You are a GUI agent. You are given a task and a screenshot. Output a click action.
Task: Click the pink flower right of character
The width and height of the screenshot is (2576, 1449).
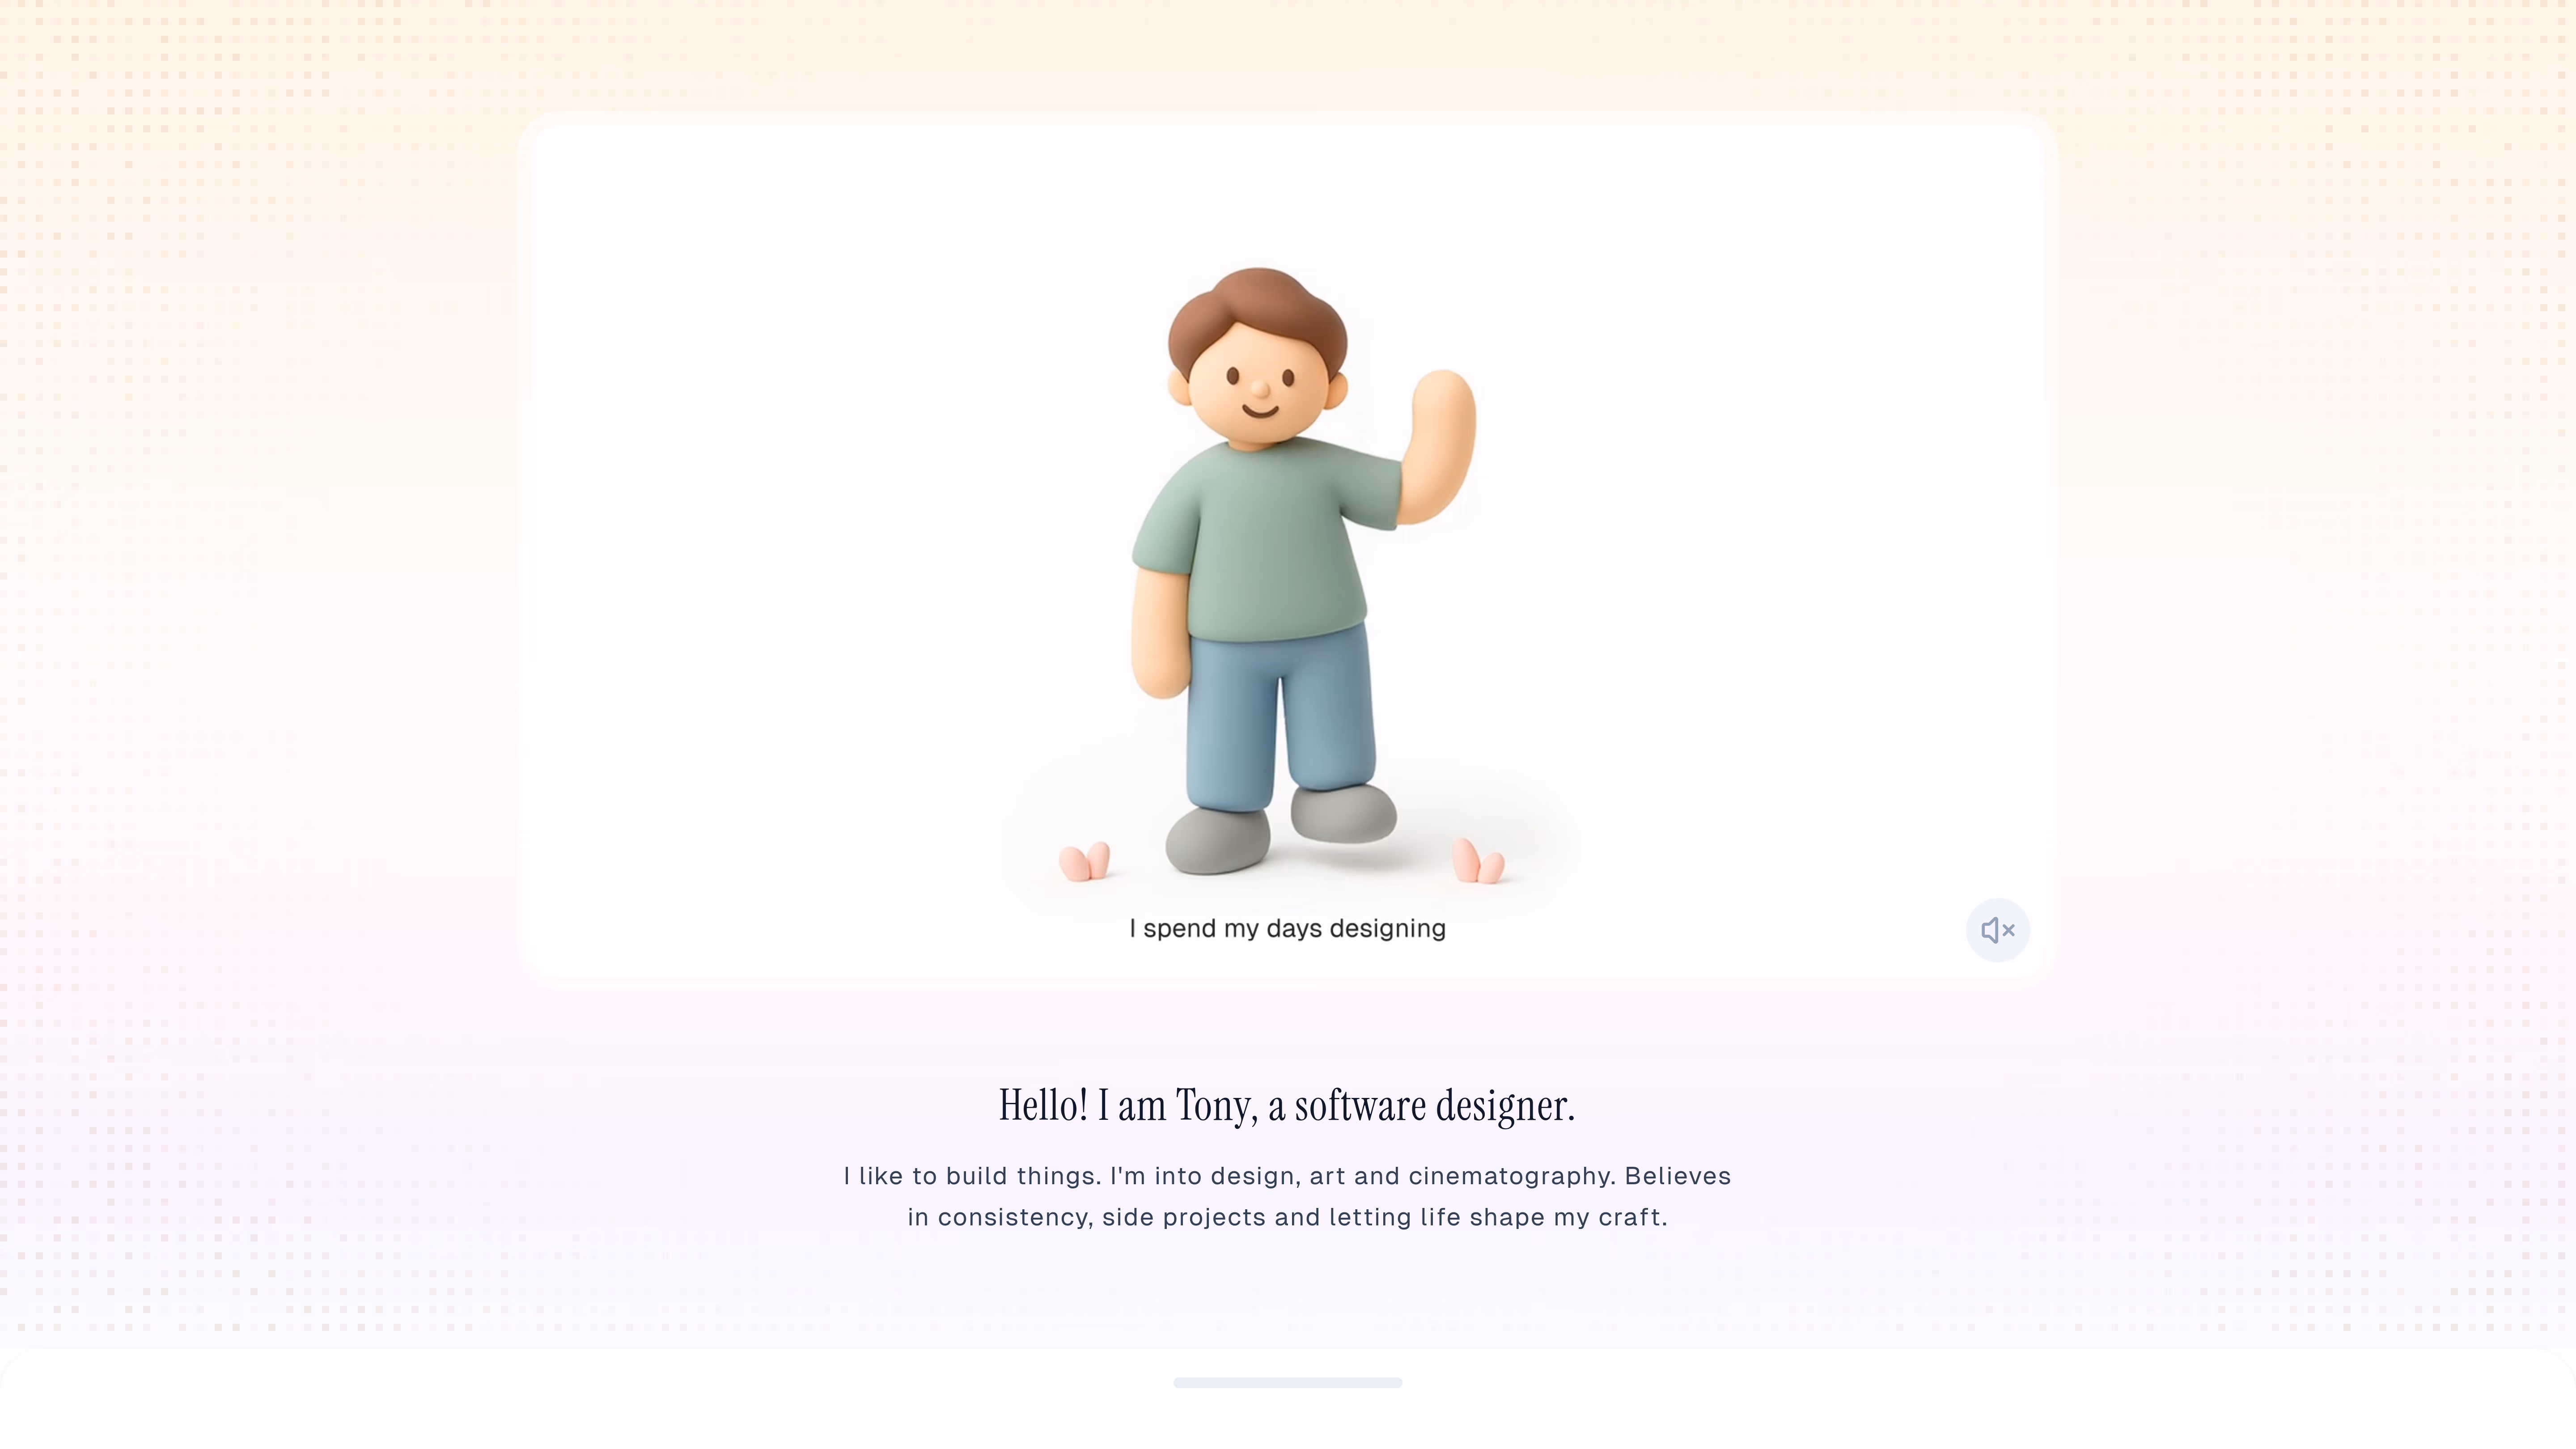1478,861
